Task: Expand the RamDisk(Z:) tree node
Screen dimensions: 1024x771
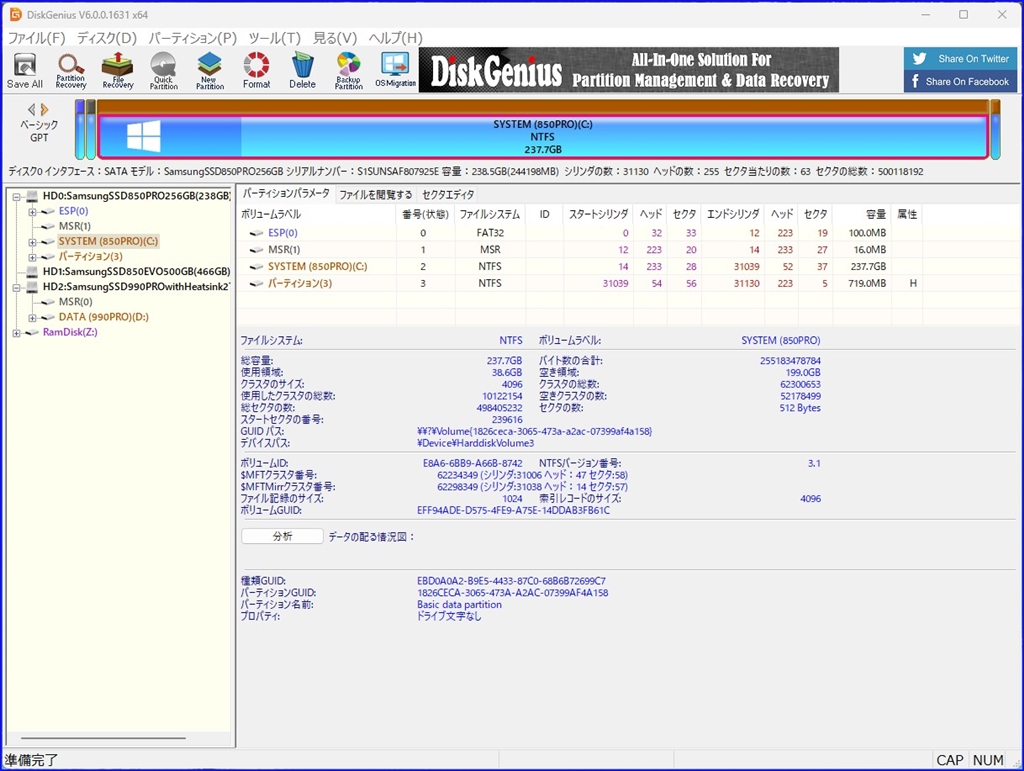Action: click(17, 333)
